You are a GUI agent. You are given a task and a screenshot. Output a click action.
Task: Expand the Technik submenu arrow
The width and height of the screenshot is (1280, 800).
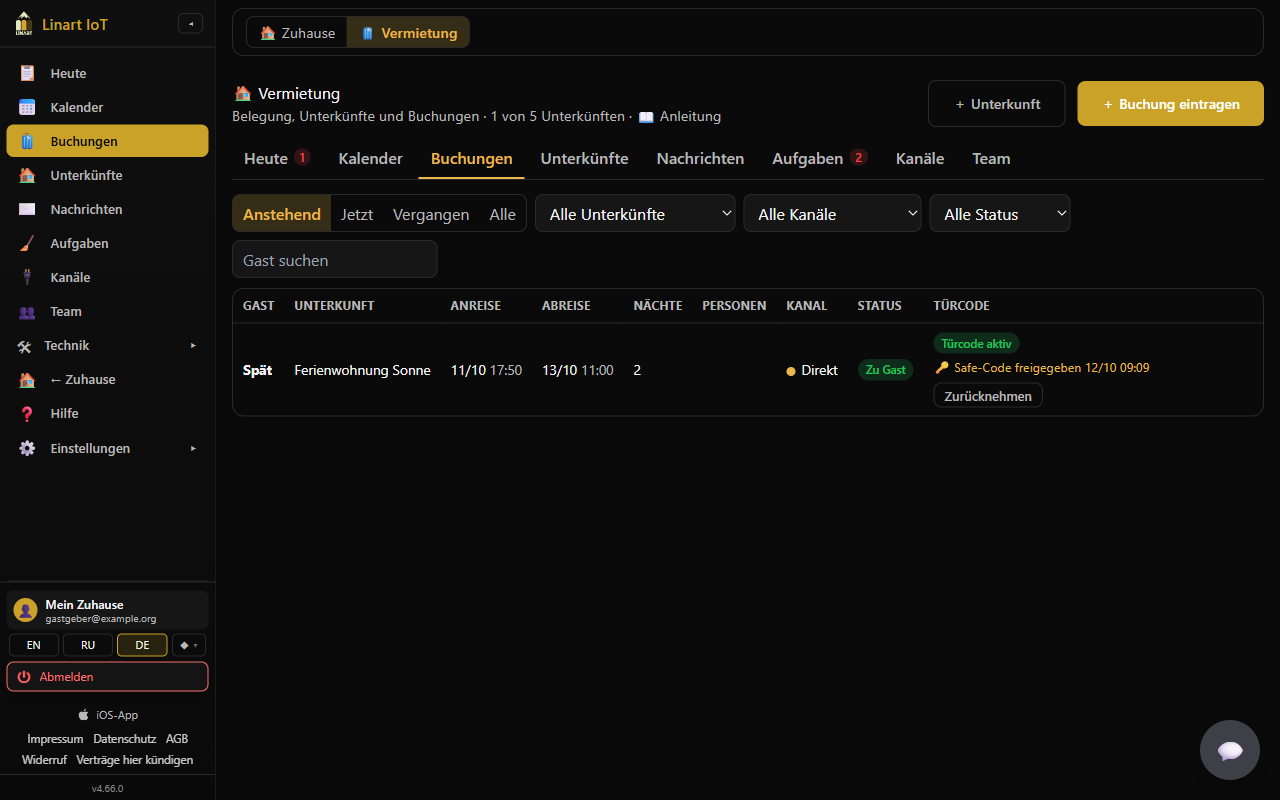pyautogui.click(x=193, y=345)
